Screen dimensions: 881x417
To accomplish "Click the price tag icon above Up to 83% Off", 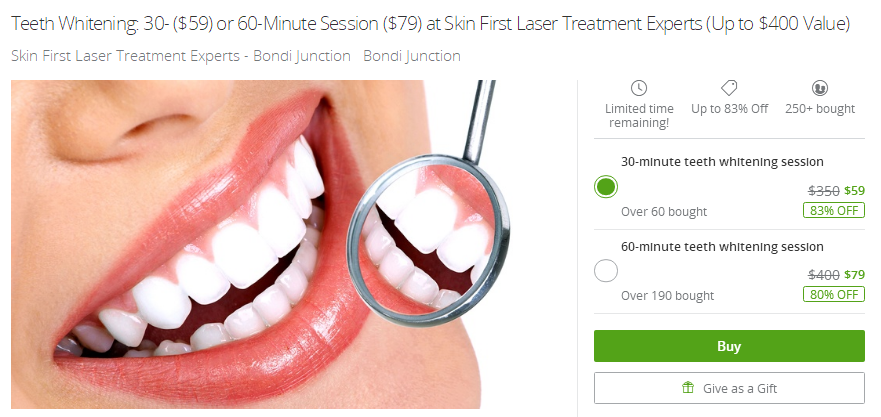I will click(729, 88).
